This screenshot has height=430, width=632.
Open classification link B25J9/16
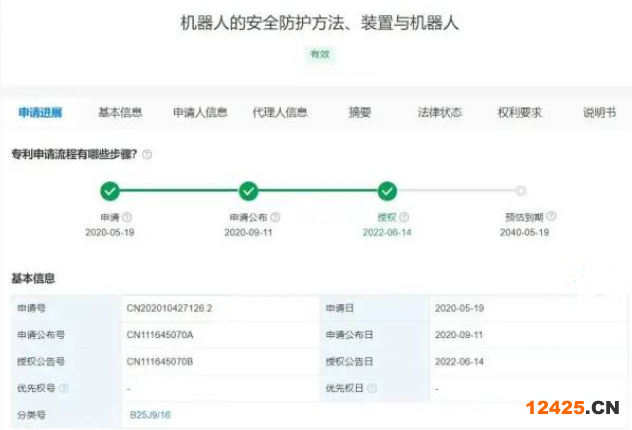[150, 414]
